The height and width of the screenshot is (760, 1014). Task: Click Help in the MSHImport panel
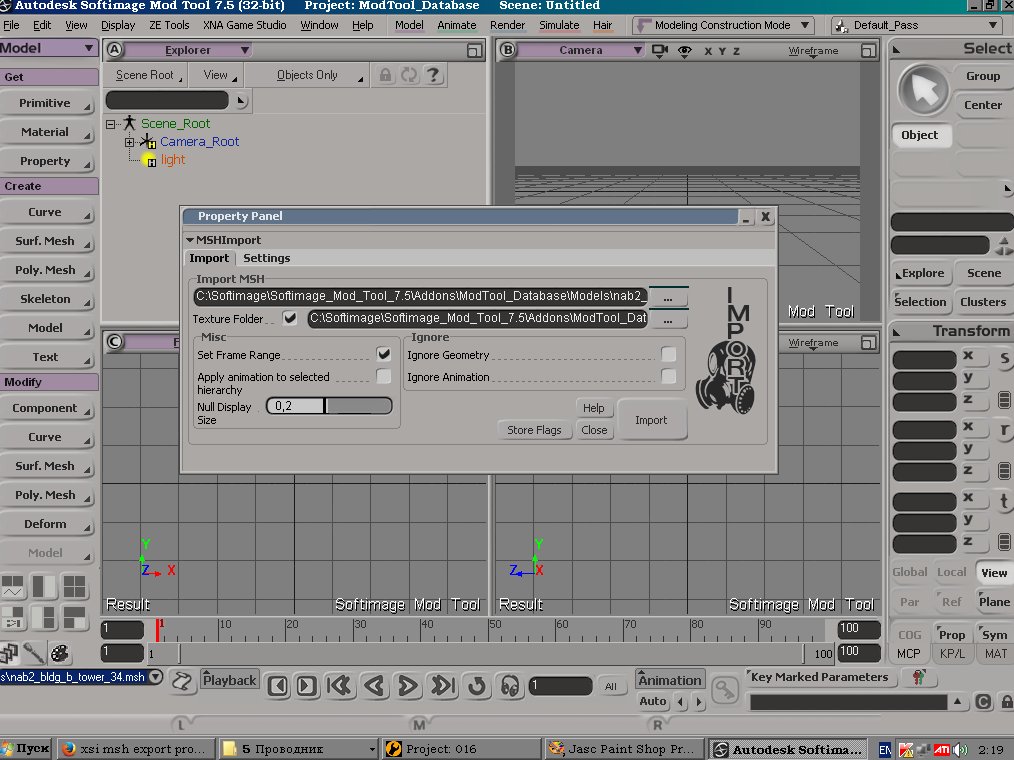click(x=593, y=408)
